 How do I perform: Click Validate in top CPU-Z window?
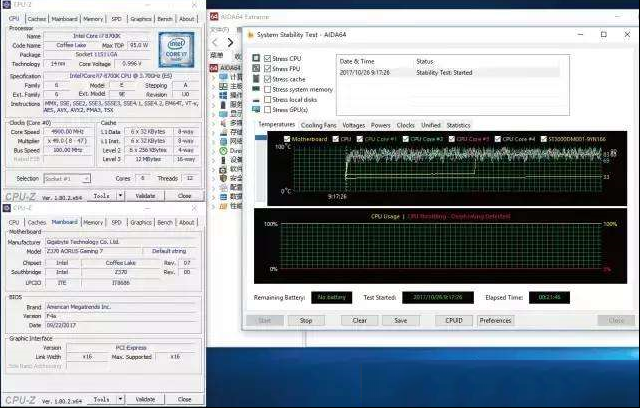145,196
